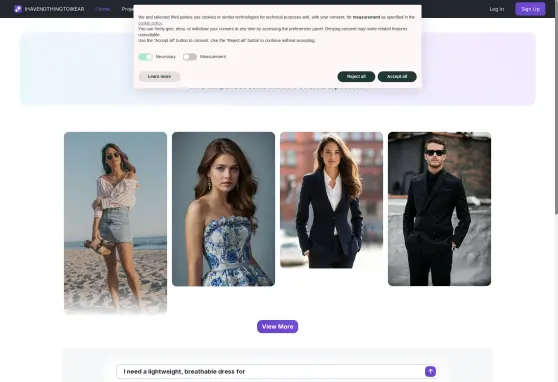Click Learn more in cookie banner
Viewport: 558px width, 382px height.
pos(159,77)
